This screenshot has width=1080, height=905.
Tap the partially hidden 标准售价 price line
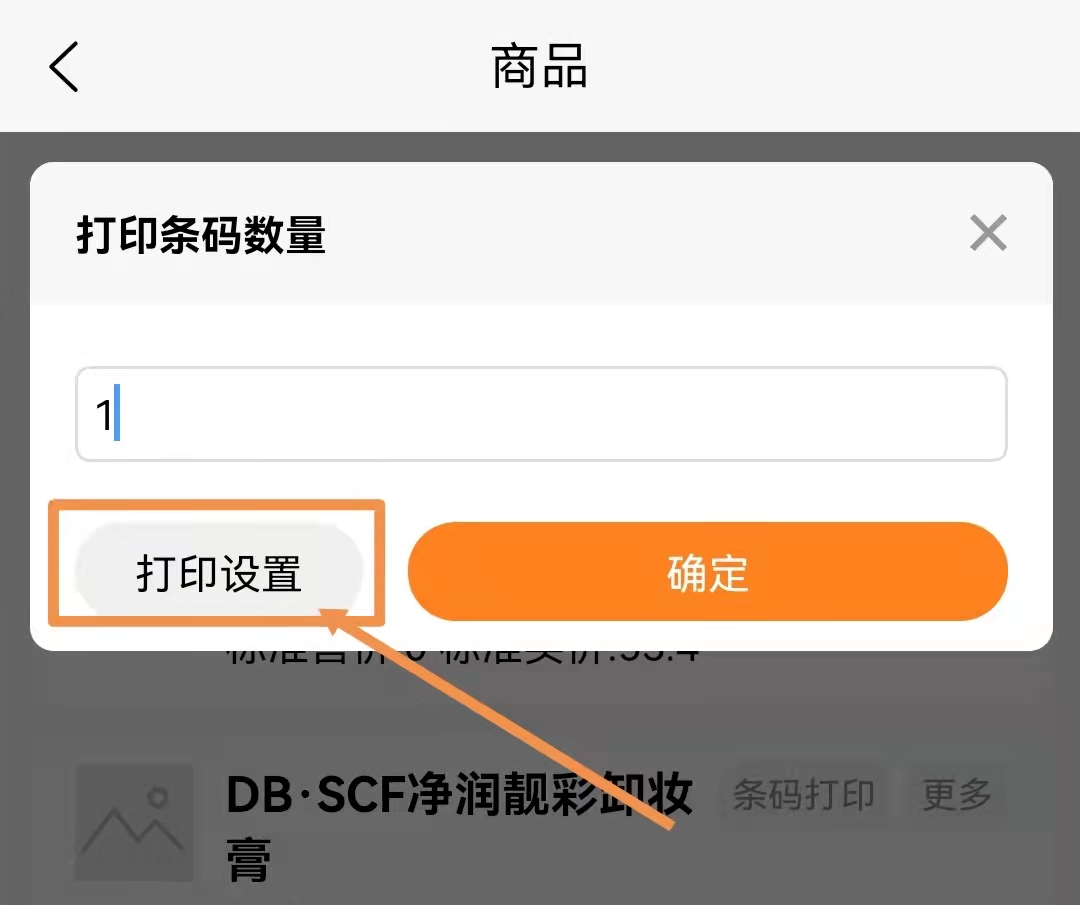pyautogui.click(x=461, y=656)
